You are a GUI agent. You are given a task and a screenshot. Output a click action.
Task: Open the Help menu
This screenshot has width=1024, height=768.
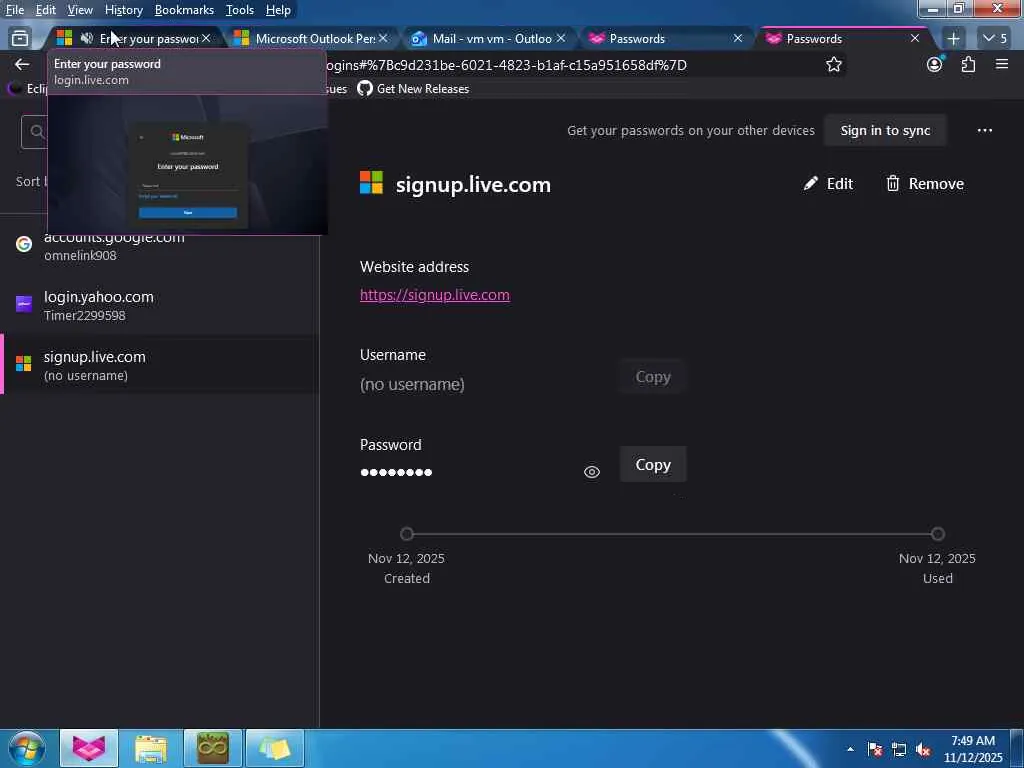pyautogui.click(x=278, y=10)
